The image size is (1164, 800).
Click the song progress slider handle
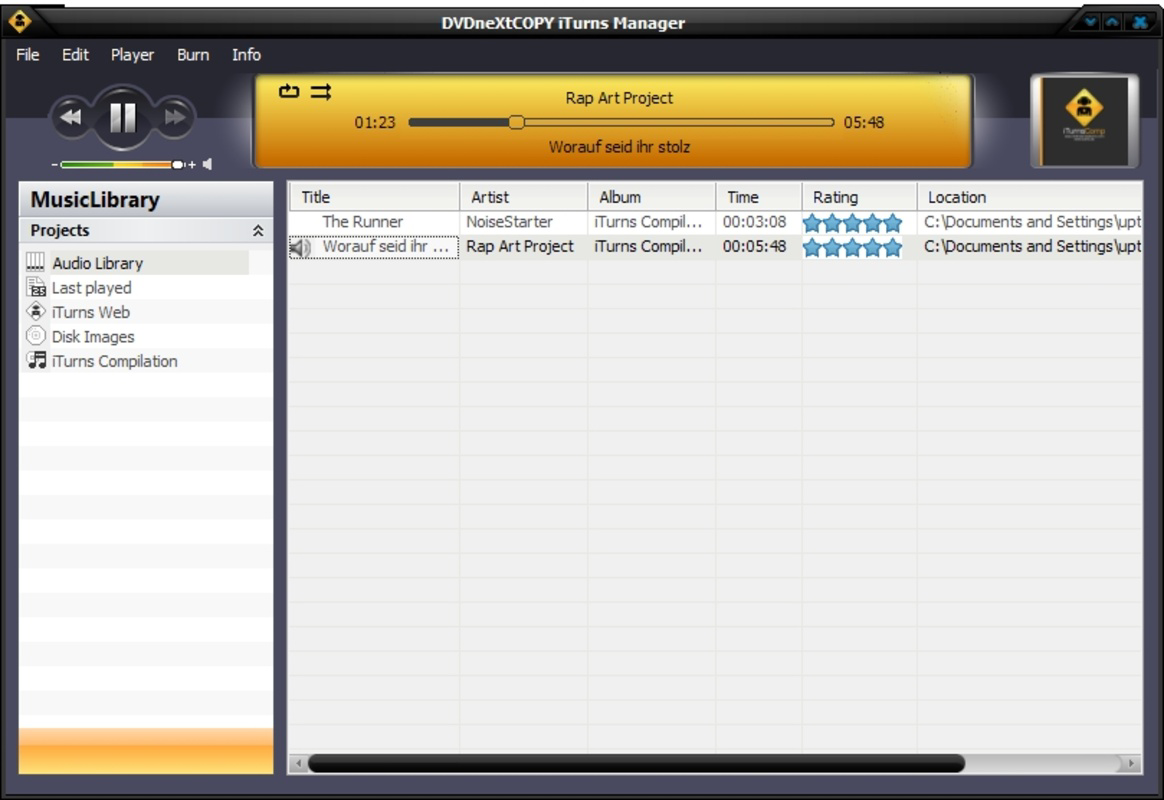[517, 122]
